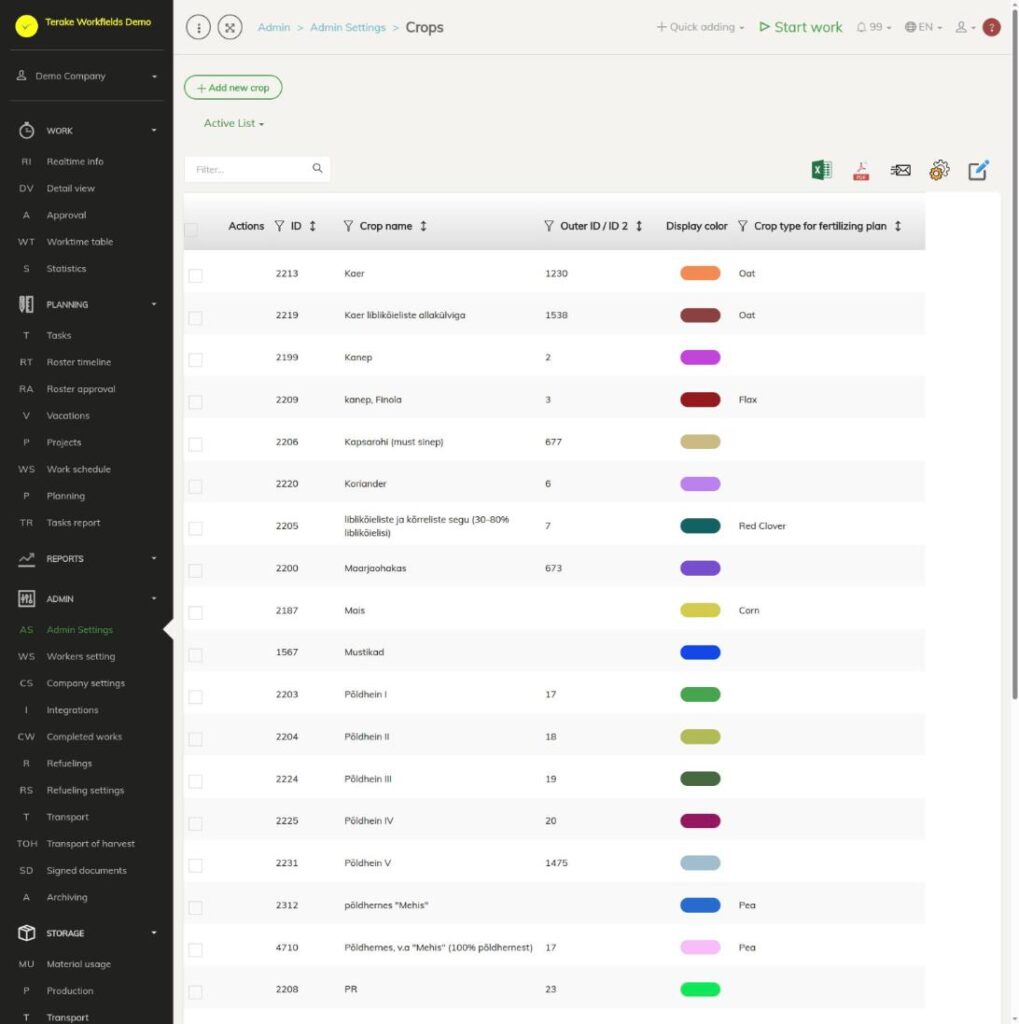1019x1024 pixels.
Task: Check the Mais row checkbox
Action: (195, 613)
